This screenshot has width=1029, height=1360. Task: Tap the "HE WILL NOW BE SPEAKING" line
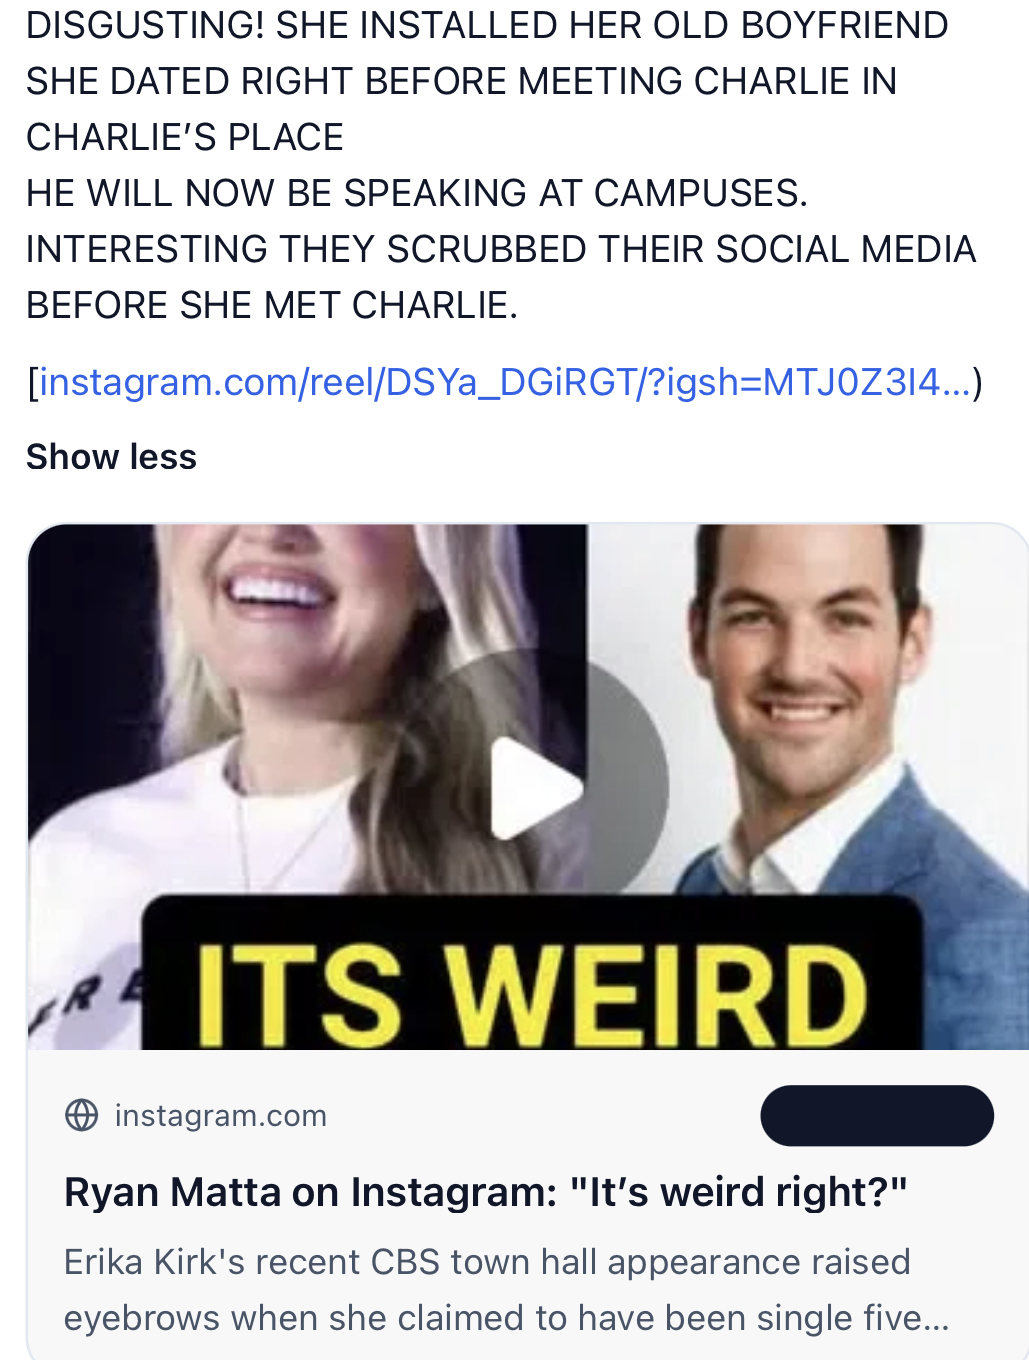(x=416, y=193)
